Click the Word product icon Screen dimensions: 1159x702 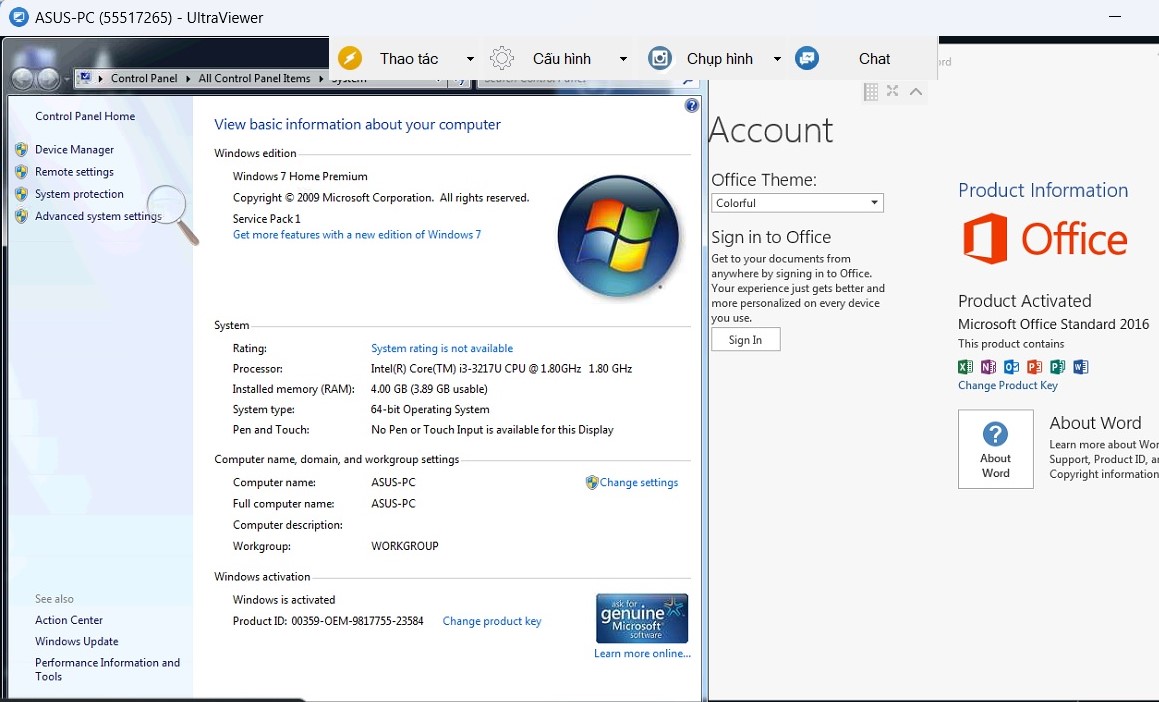pyautogui.click(x=1081, y=367)
